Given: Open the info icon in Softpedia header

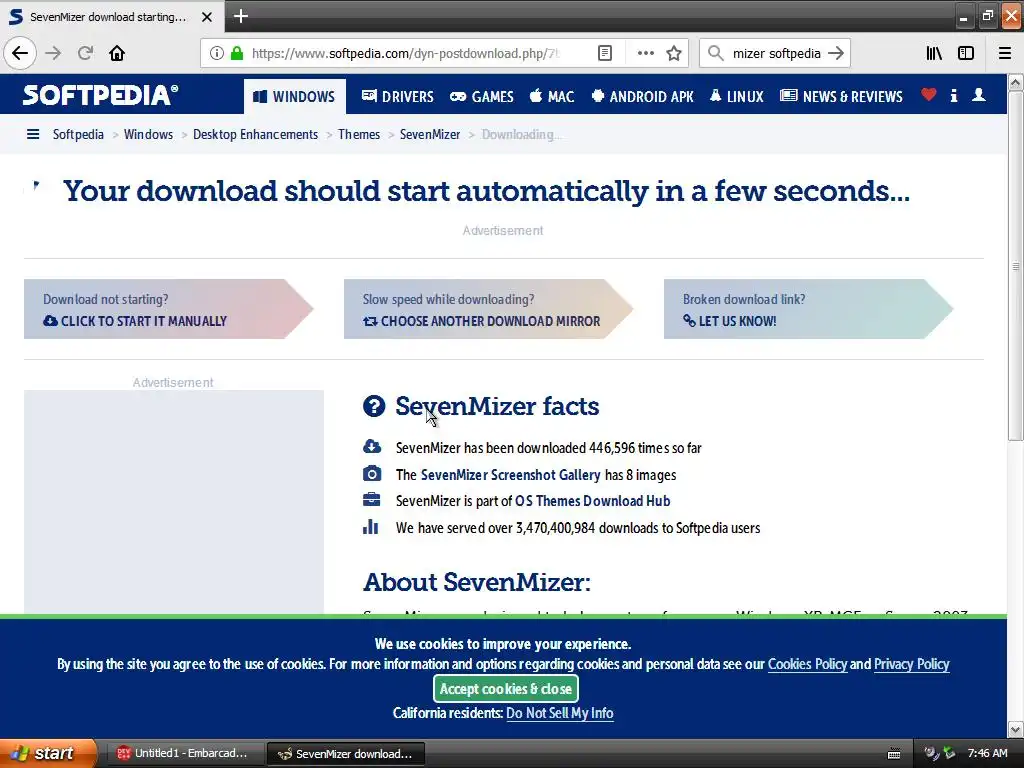Looking at the screenshot, I should [954, 95].
